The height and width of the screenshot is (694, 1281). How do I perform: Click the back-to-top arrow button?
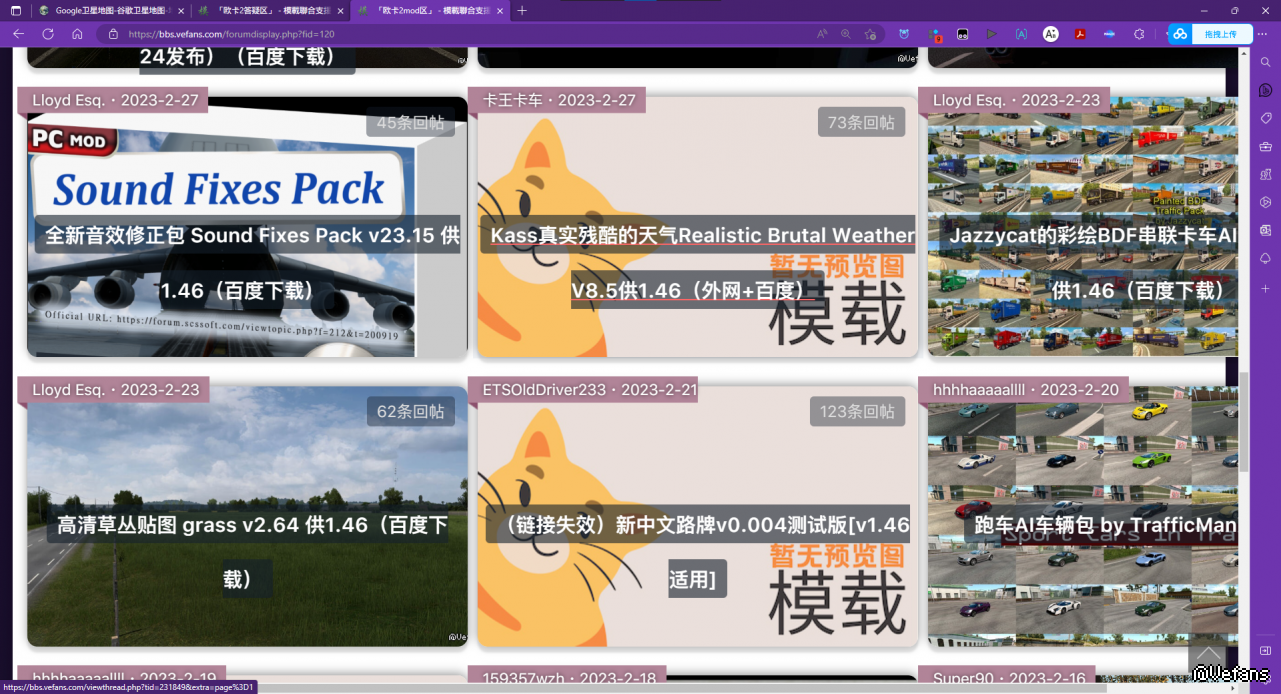click(1206, 655)
